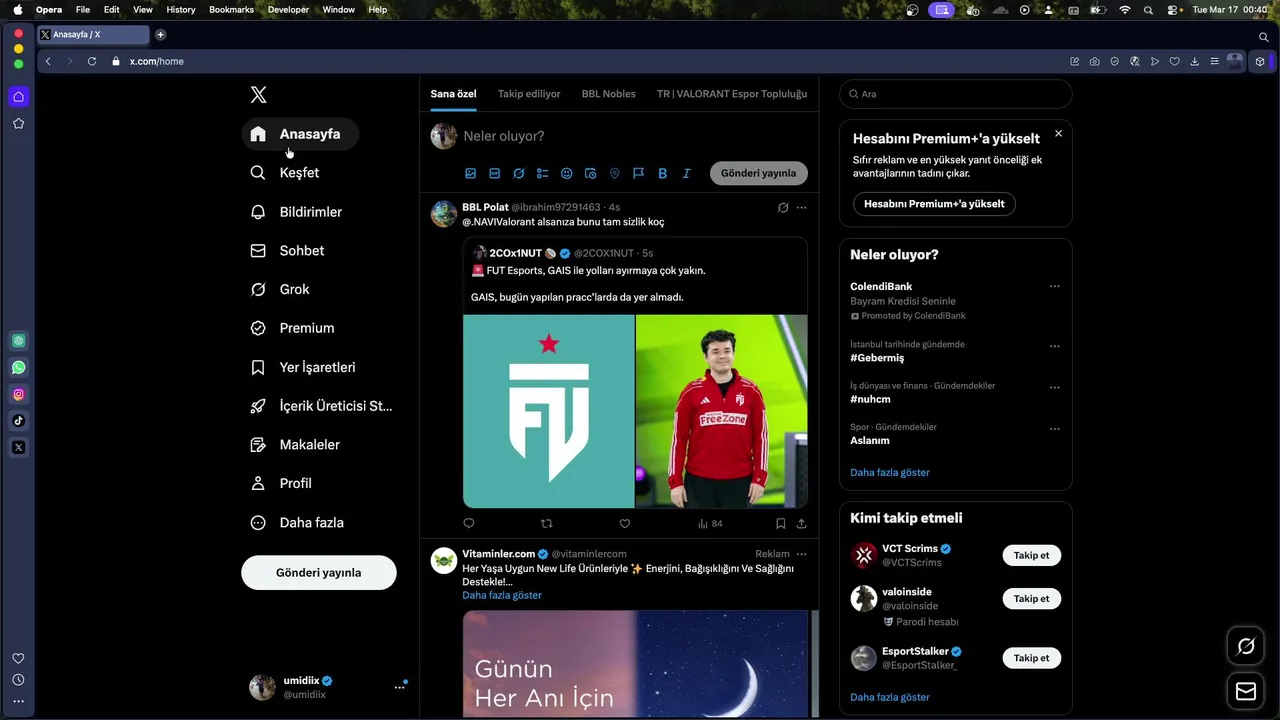Screen dimensions: 1280x720
Task: Go to Yer İşaretleri bookmarks
Action: point(303,367)
